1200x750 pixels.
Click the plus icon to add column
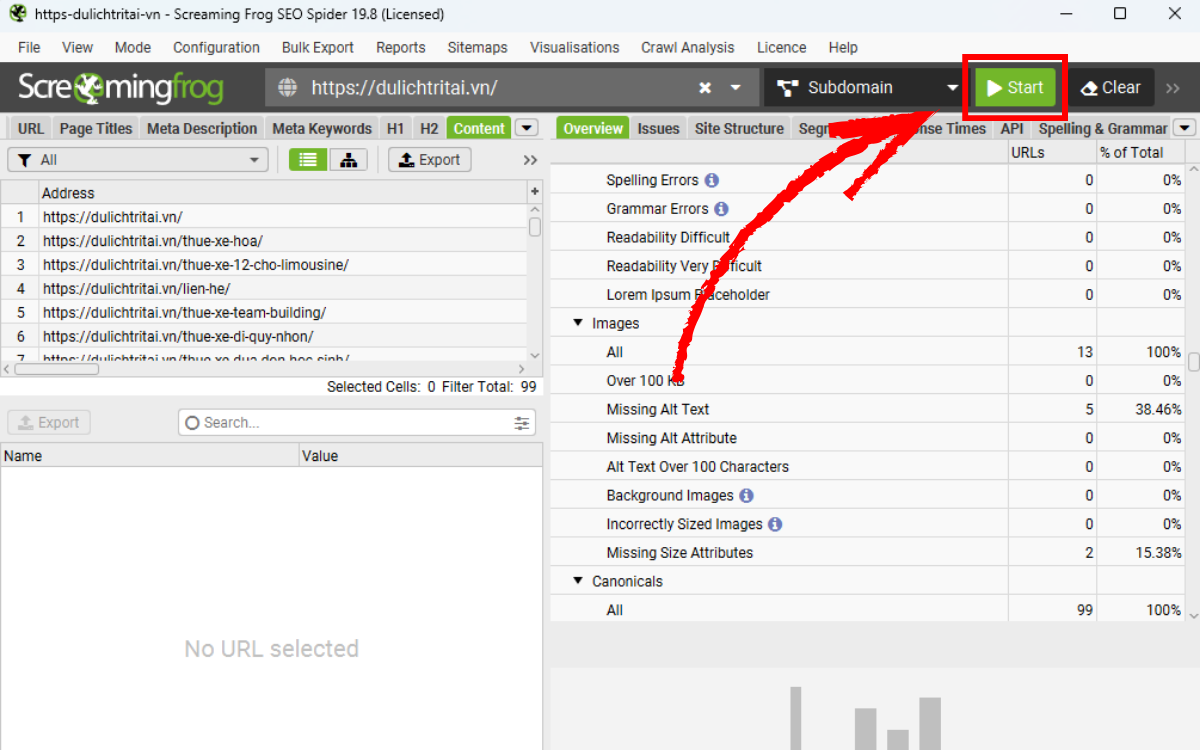click(534, 192)
